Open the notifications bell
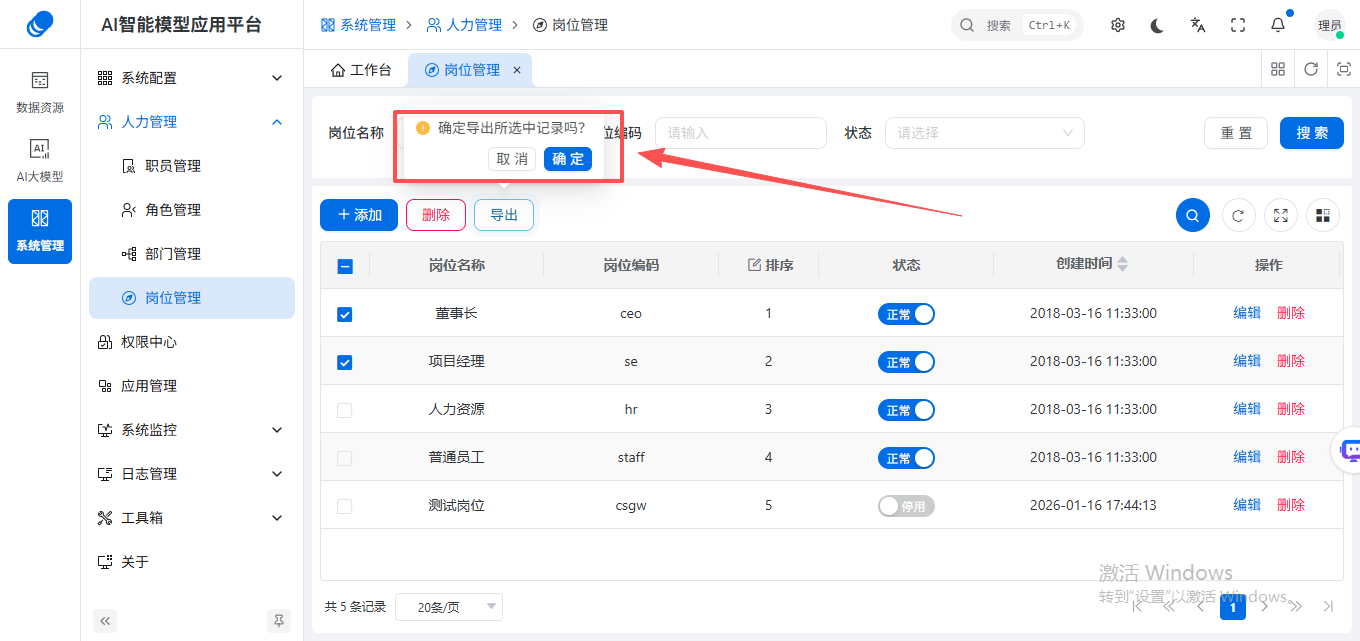Image resolution: width=1360 pixels, height=641 pixels. coord(1278,25)
